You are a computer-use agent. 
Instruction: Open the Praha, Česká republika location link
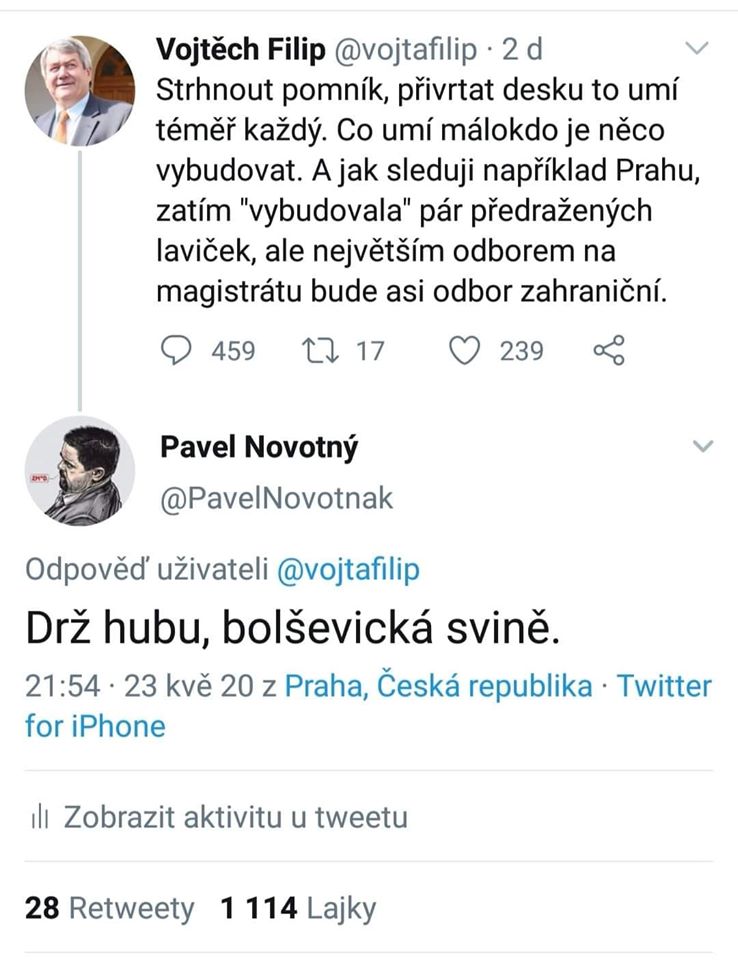coord(439,686)
